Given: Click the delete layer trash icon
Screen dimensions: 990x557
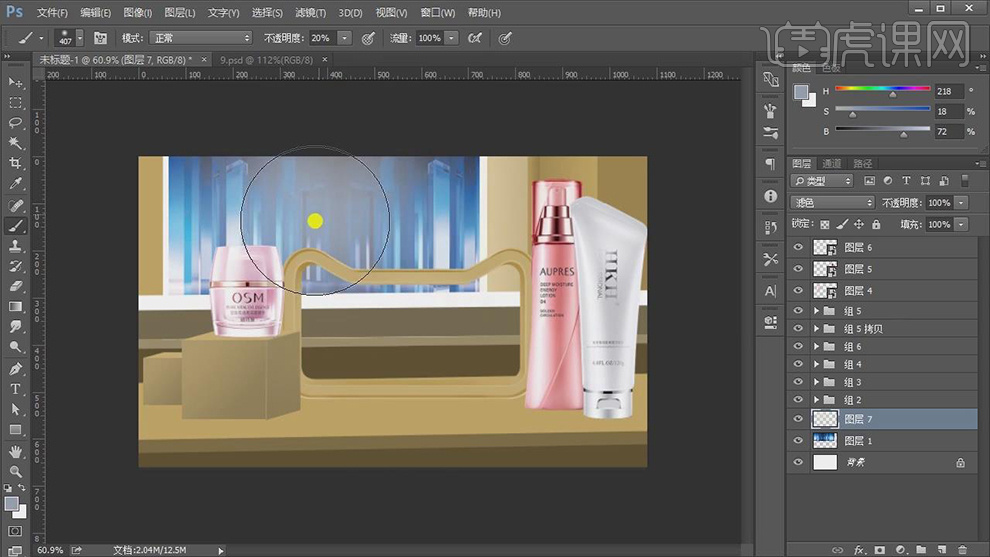Looking at the screenshot, I should (x=962, y=550).
